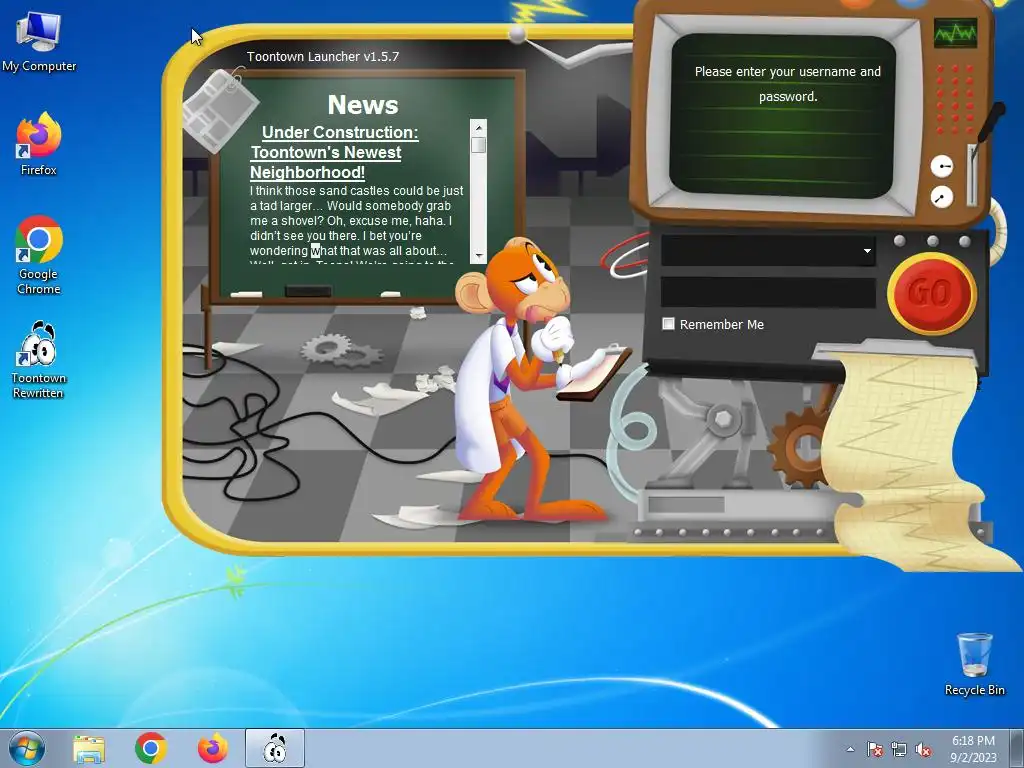
Task: Launch Firefox from the taskbar
Action: point(213,748)
